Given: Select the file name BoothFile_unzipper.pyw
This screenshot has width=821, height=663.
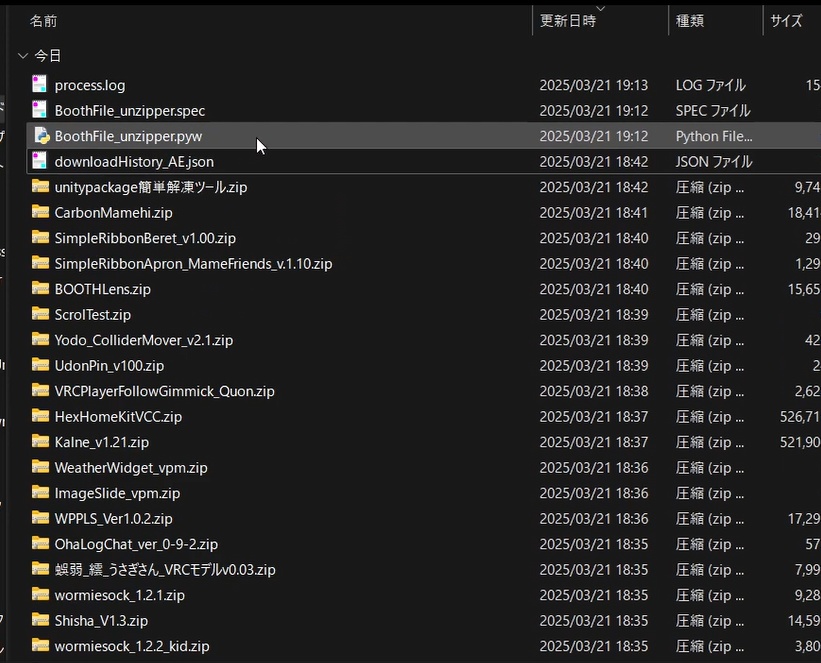Looking at the screenshot, I should (x=128, y=136).
